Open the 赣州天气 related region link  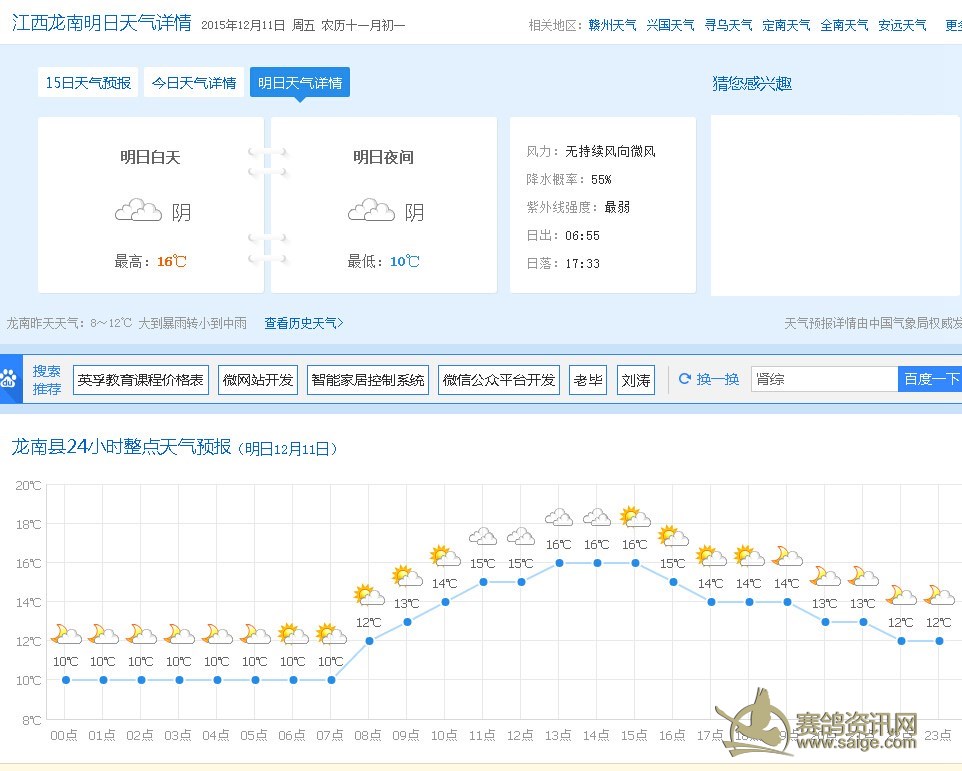(612, 25)
